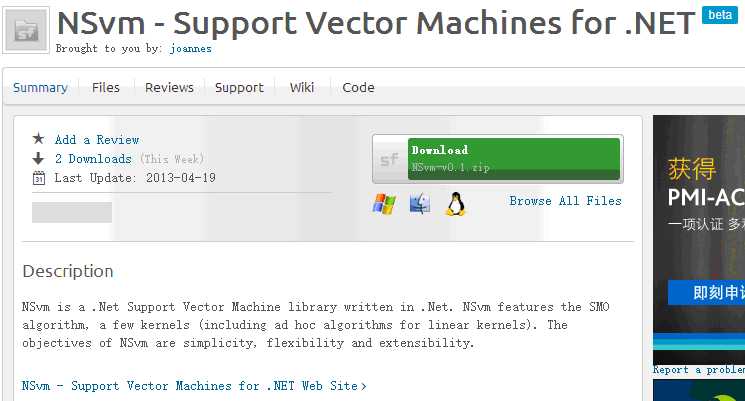Screen dimensions: 745x401
Task: Go to the Support tab
Action: (239, 88)
